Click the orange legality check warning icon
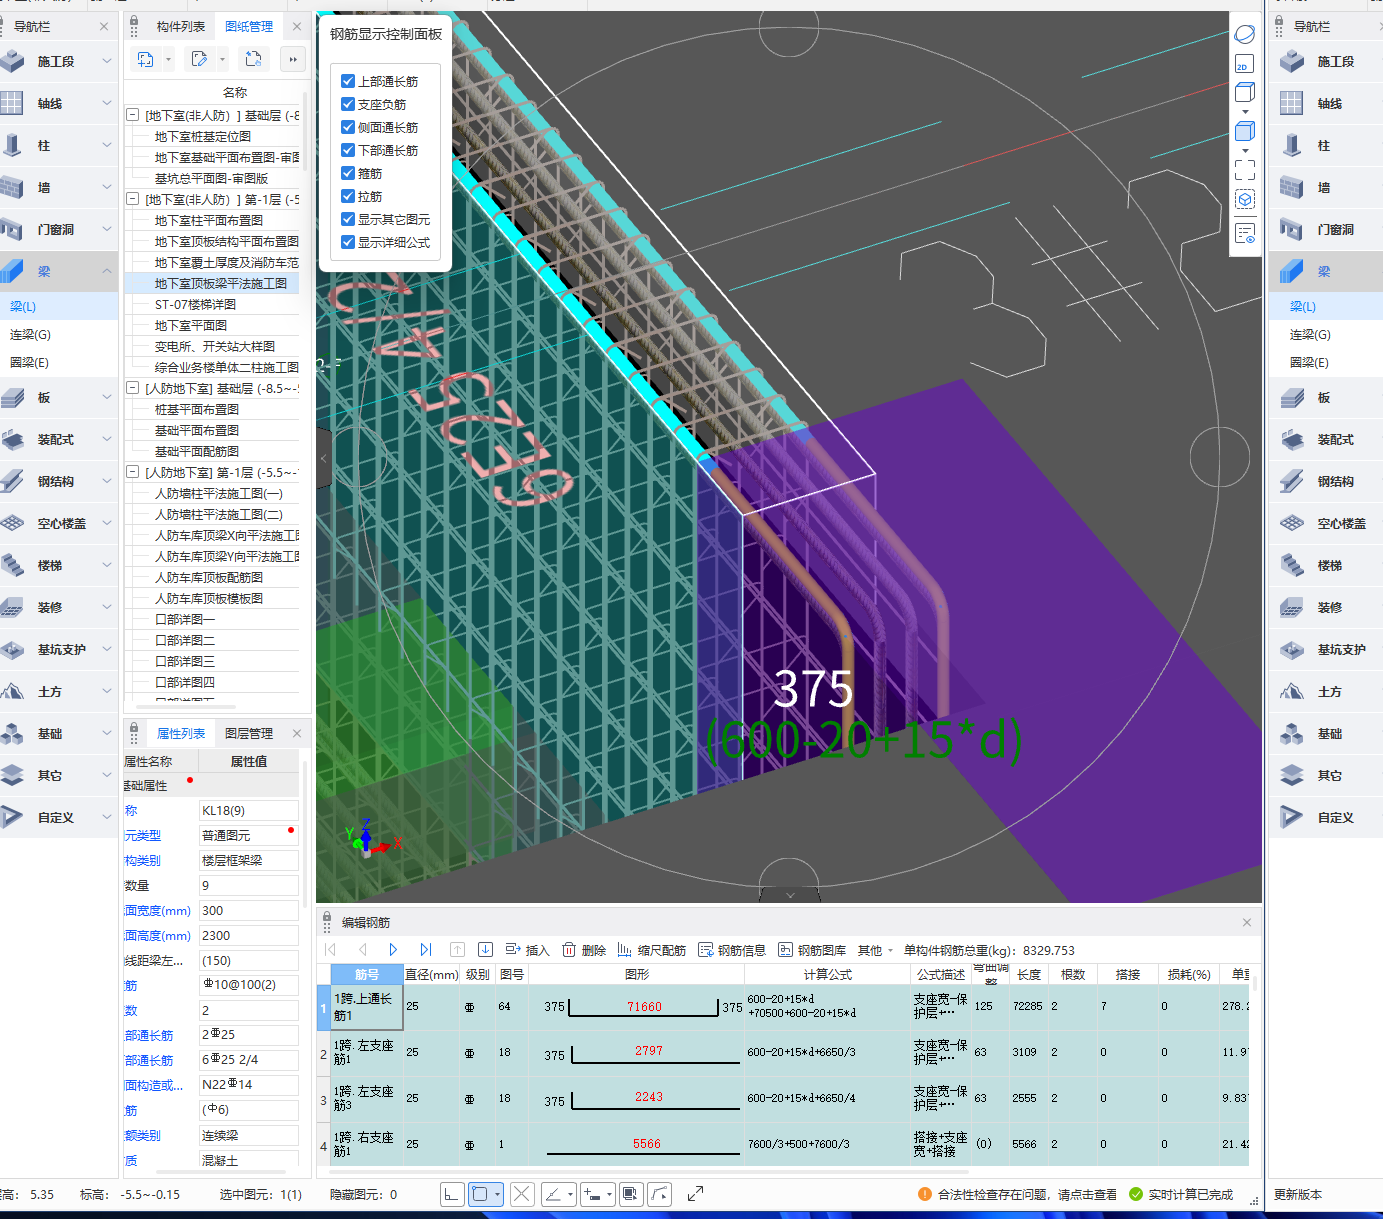This screenshot has height=1219, width=1383. pyautogui.click(x=924, y=1194)
